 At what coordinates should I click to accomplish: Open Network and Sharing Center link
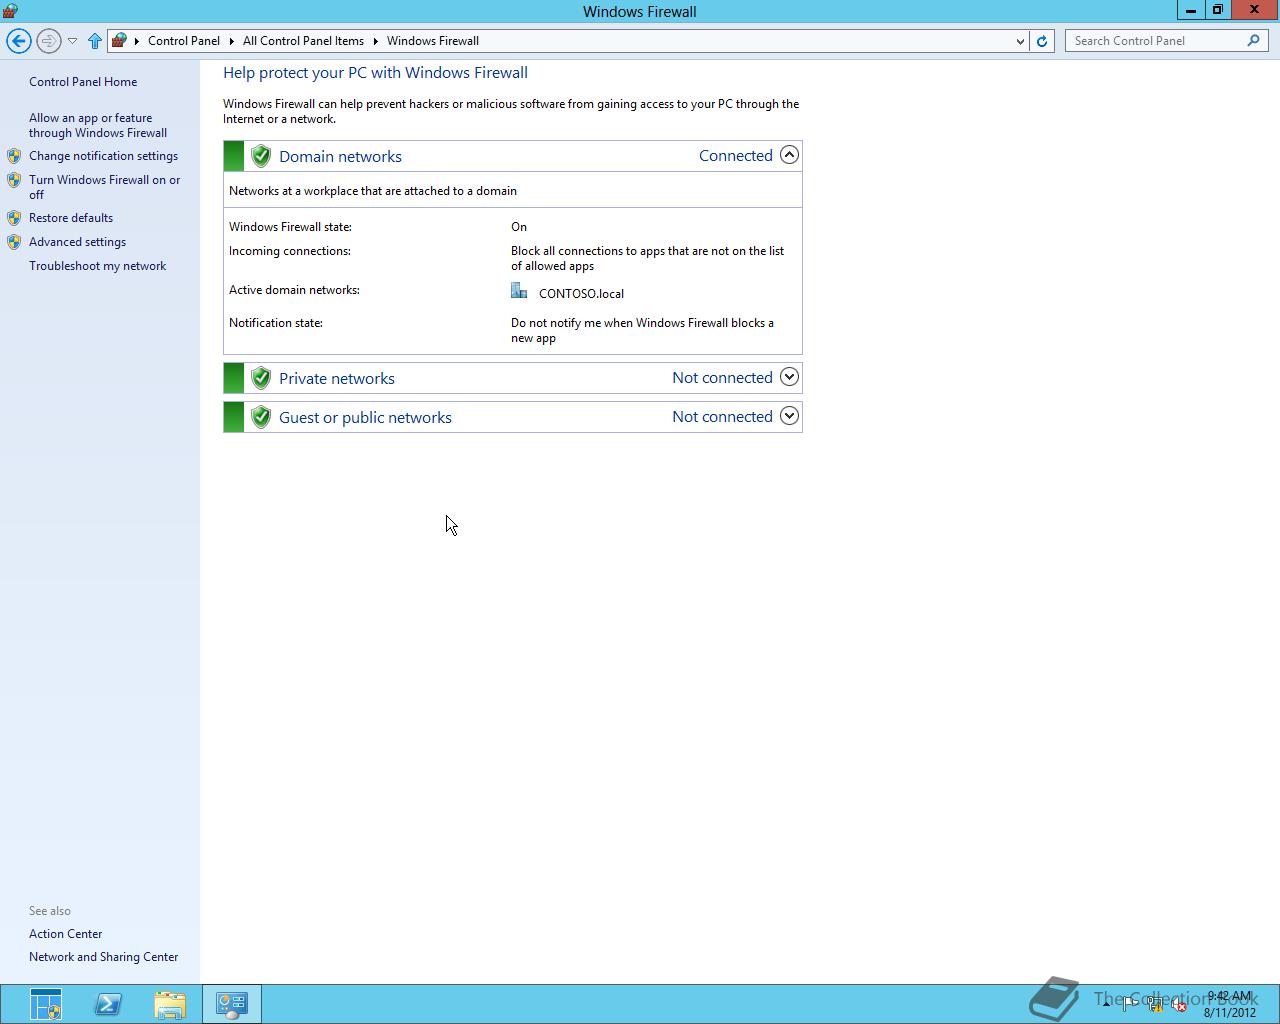[104, 957]
